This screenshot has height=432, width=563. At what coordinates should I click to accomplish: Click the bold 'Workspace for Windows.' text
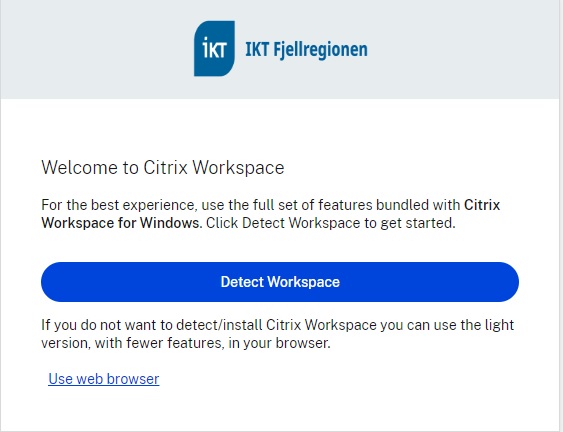click(x=122, y=223)
